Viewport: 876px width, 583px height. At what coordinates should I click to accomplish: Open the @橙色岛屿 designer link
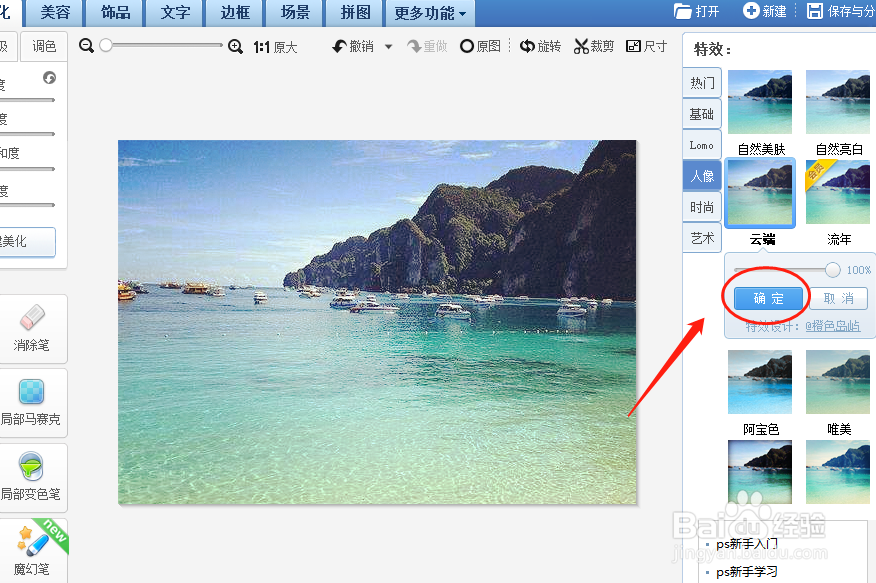(x=832, y=326)
